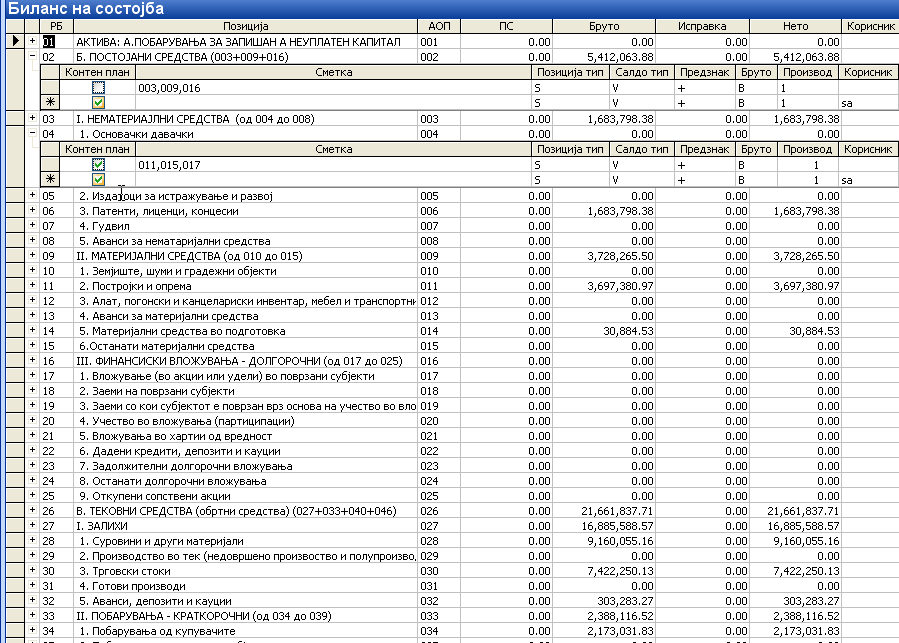Viewport: 899px width, 643px height.
Task: Click empty Сметка field in new row under 02
Action: point(334,103)
